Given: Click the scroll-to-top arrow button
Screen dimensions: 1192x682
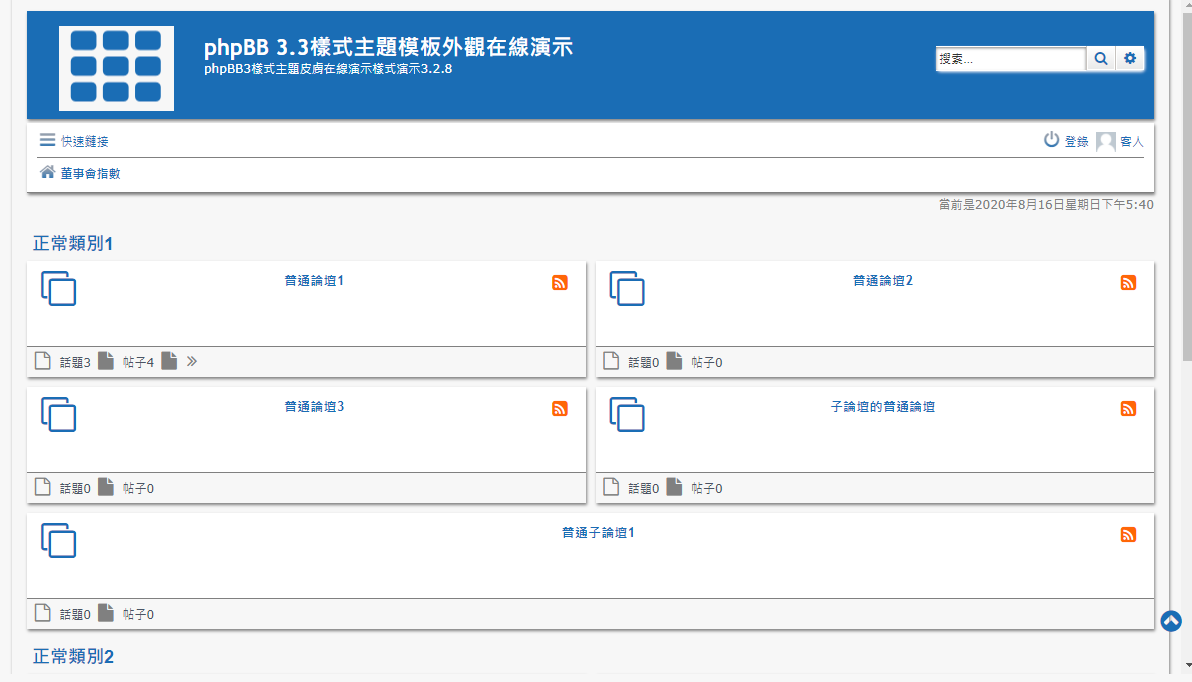Looking at the screenshot, I should (1171, 621).
